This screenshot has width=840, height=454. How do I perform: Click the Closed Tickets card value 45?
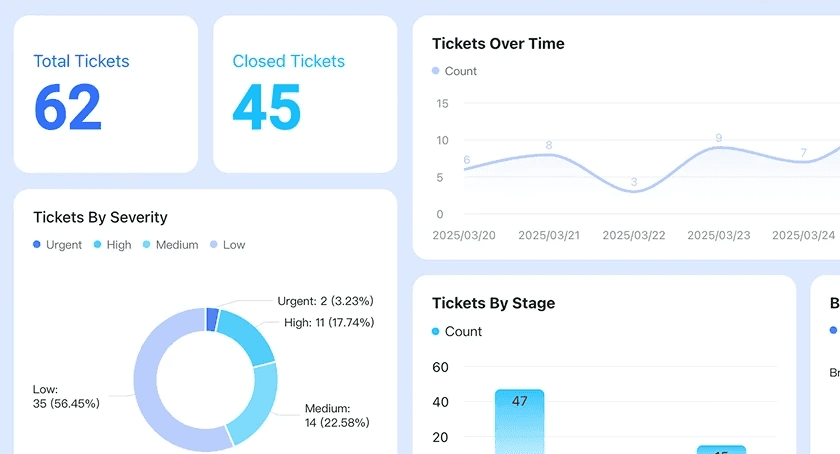tap(266, 107)
